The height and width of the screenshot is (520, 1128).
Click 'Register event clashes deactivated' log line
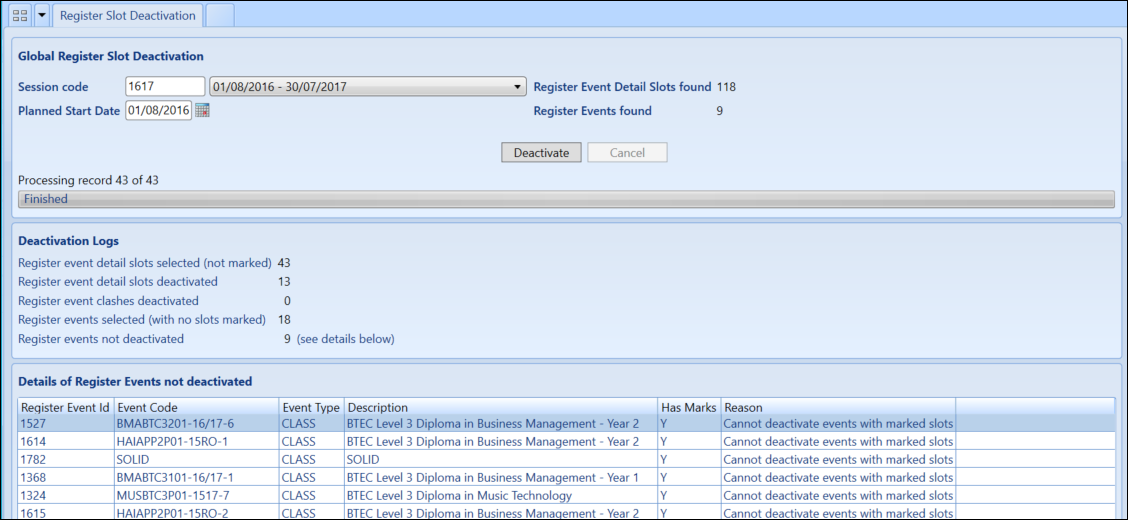point(109,301)
